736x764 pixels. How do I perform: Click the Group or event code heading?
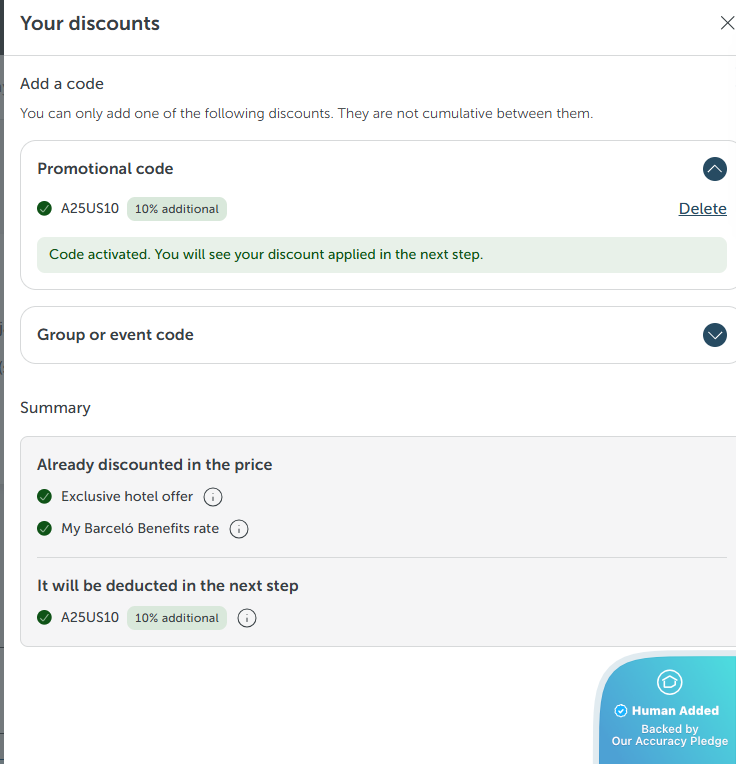(115, 335)
